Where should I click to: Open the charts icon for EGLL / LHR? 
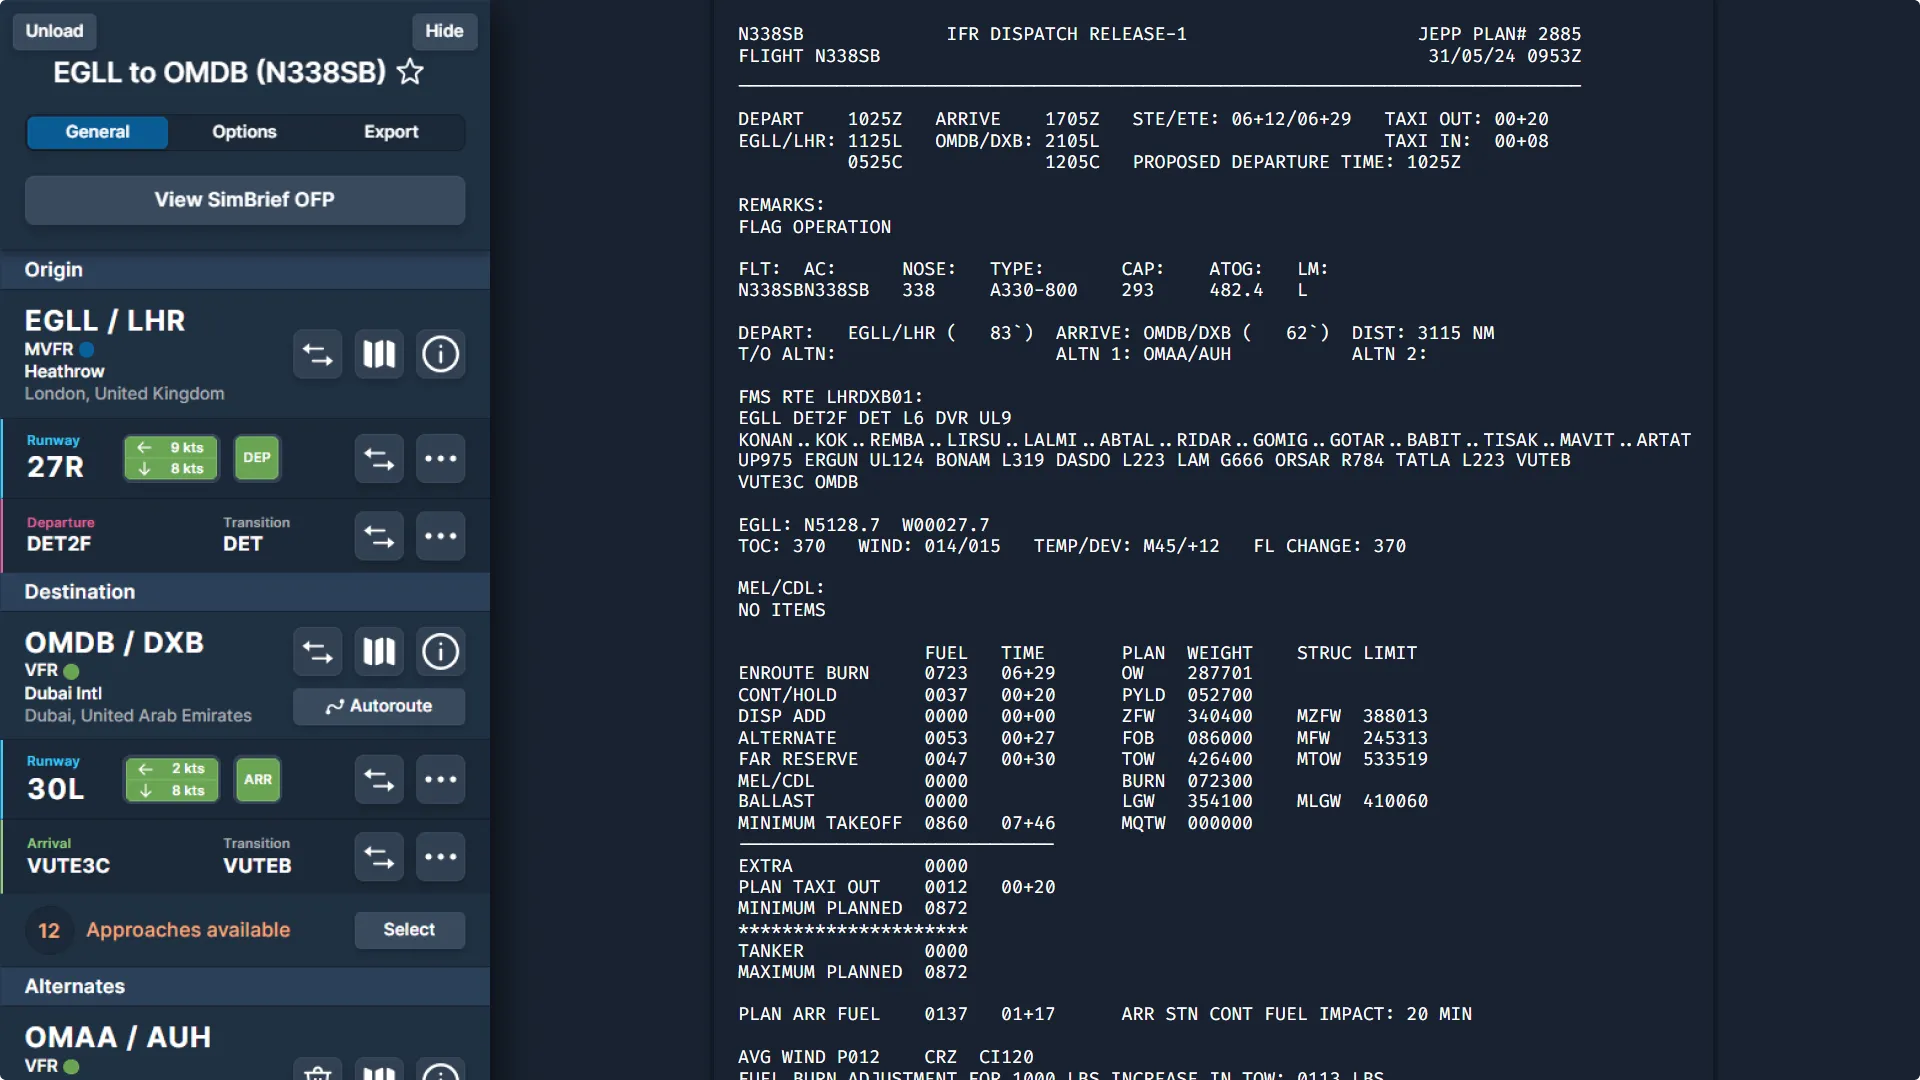379,354
